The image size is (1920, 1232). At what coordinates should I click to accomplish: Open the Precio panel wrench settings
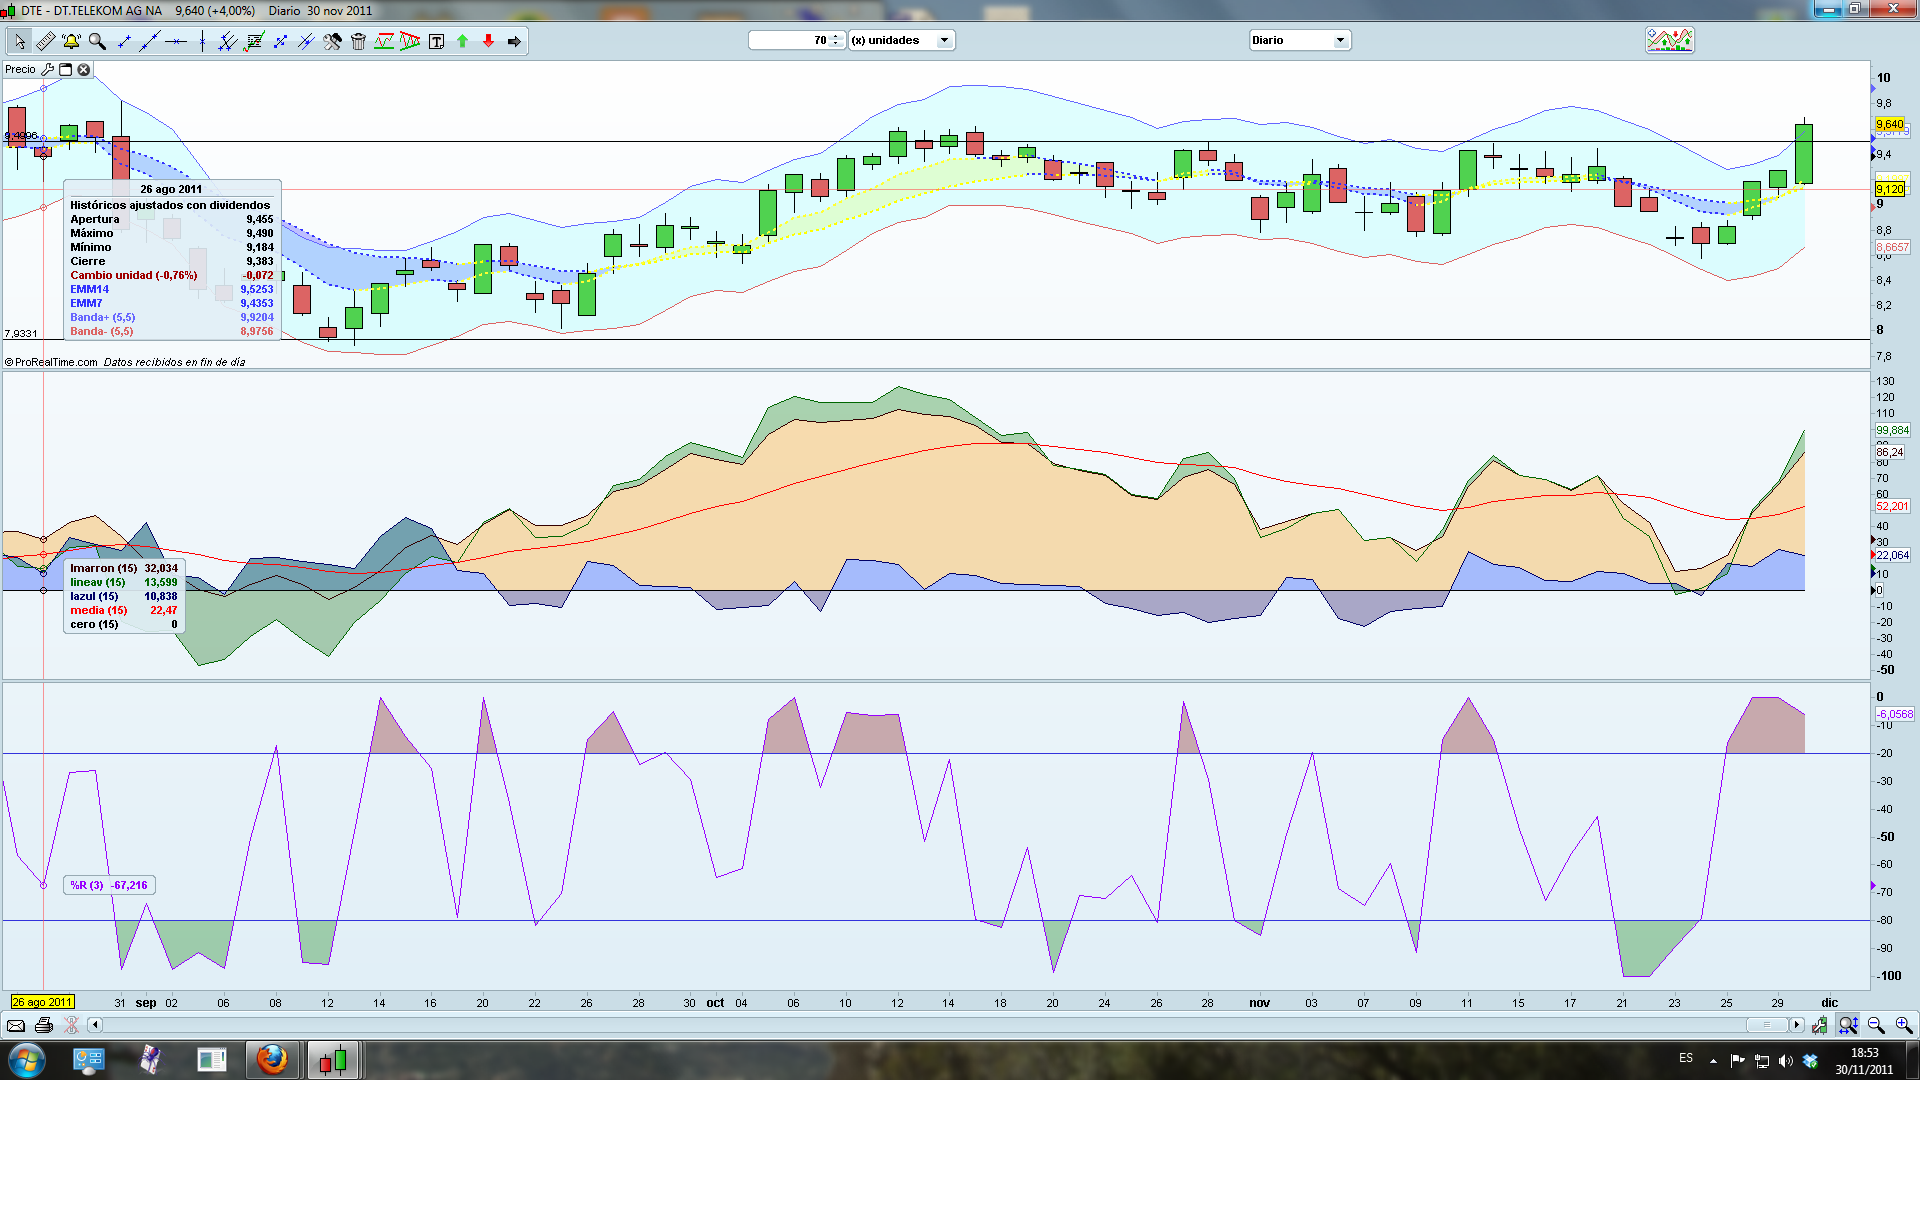click(x=47, y=69)
